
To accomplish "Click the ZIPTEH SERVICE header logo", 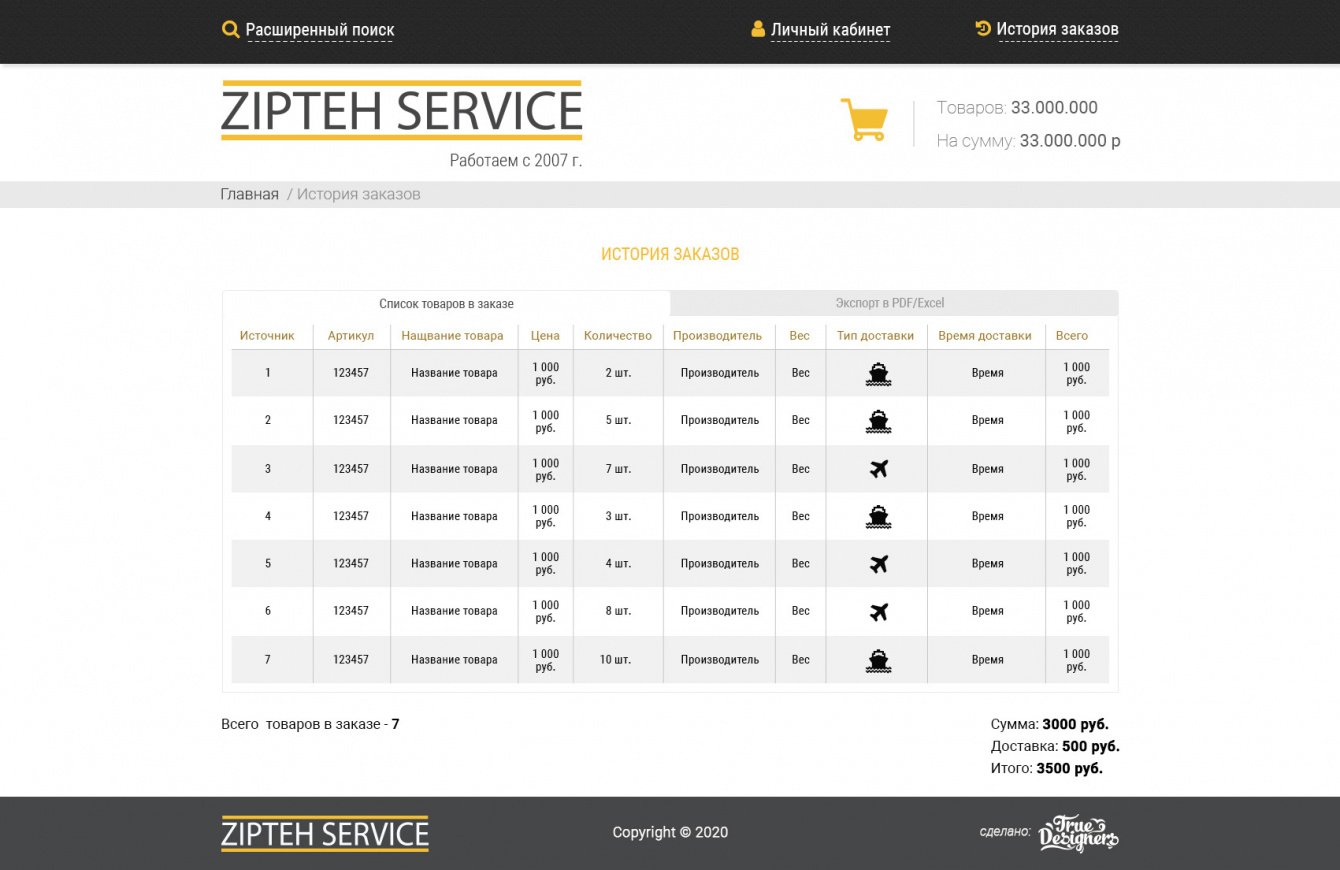I will click(x=401, y=110).
